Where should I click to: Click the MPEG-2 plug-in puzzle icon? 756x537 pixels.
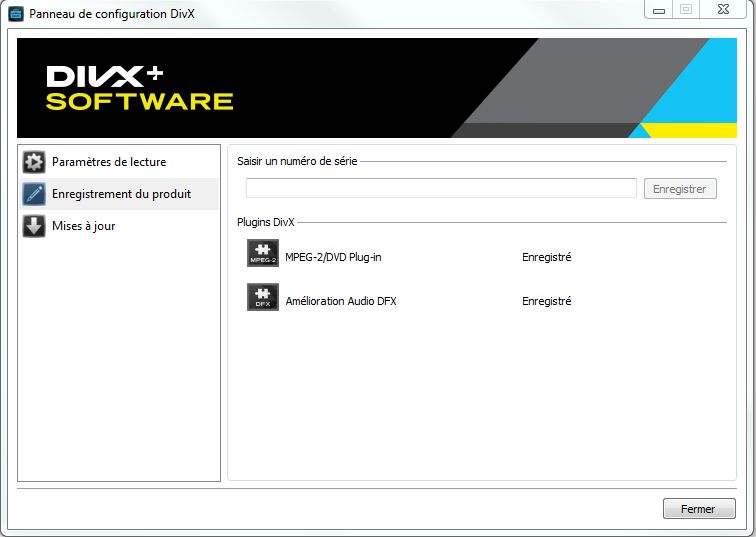(263, 253)
